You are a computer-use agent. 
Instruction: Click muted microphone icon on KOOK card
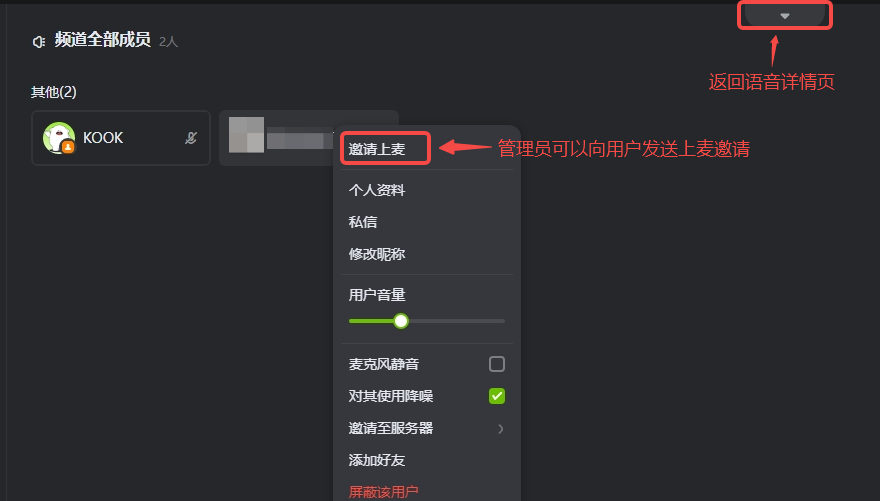coord(191,138)
